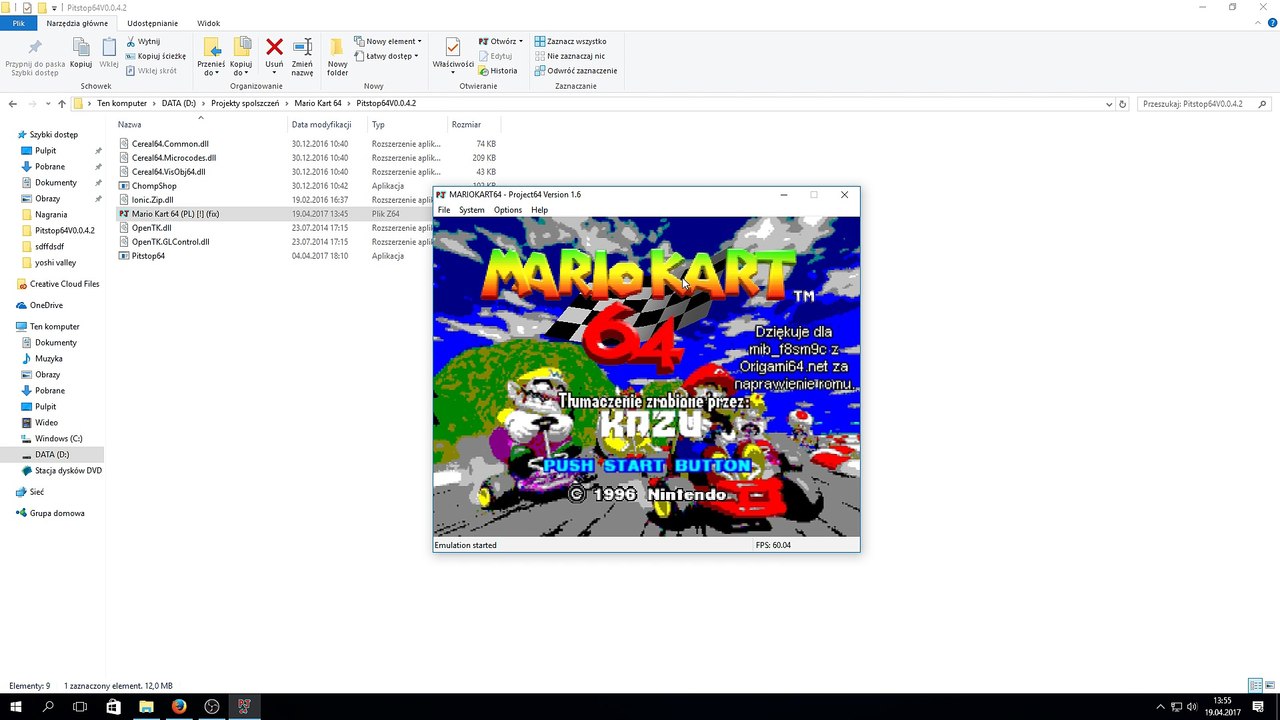Click Mario Kart 64 breadcrumb segment
Viewport: 1280px width, 720px height.
tap(318, 104)
